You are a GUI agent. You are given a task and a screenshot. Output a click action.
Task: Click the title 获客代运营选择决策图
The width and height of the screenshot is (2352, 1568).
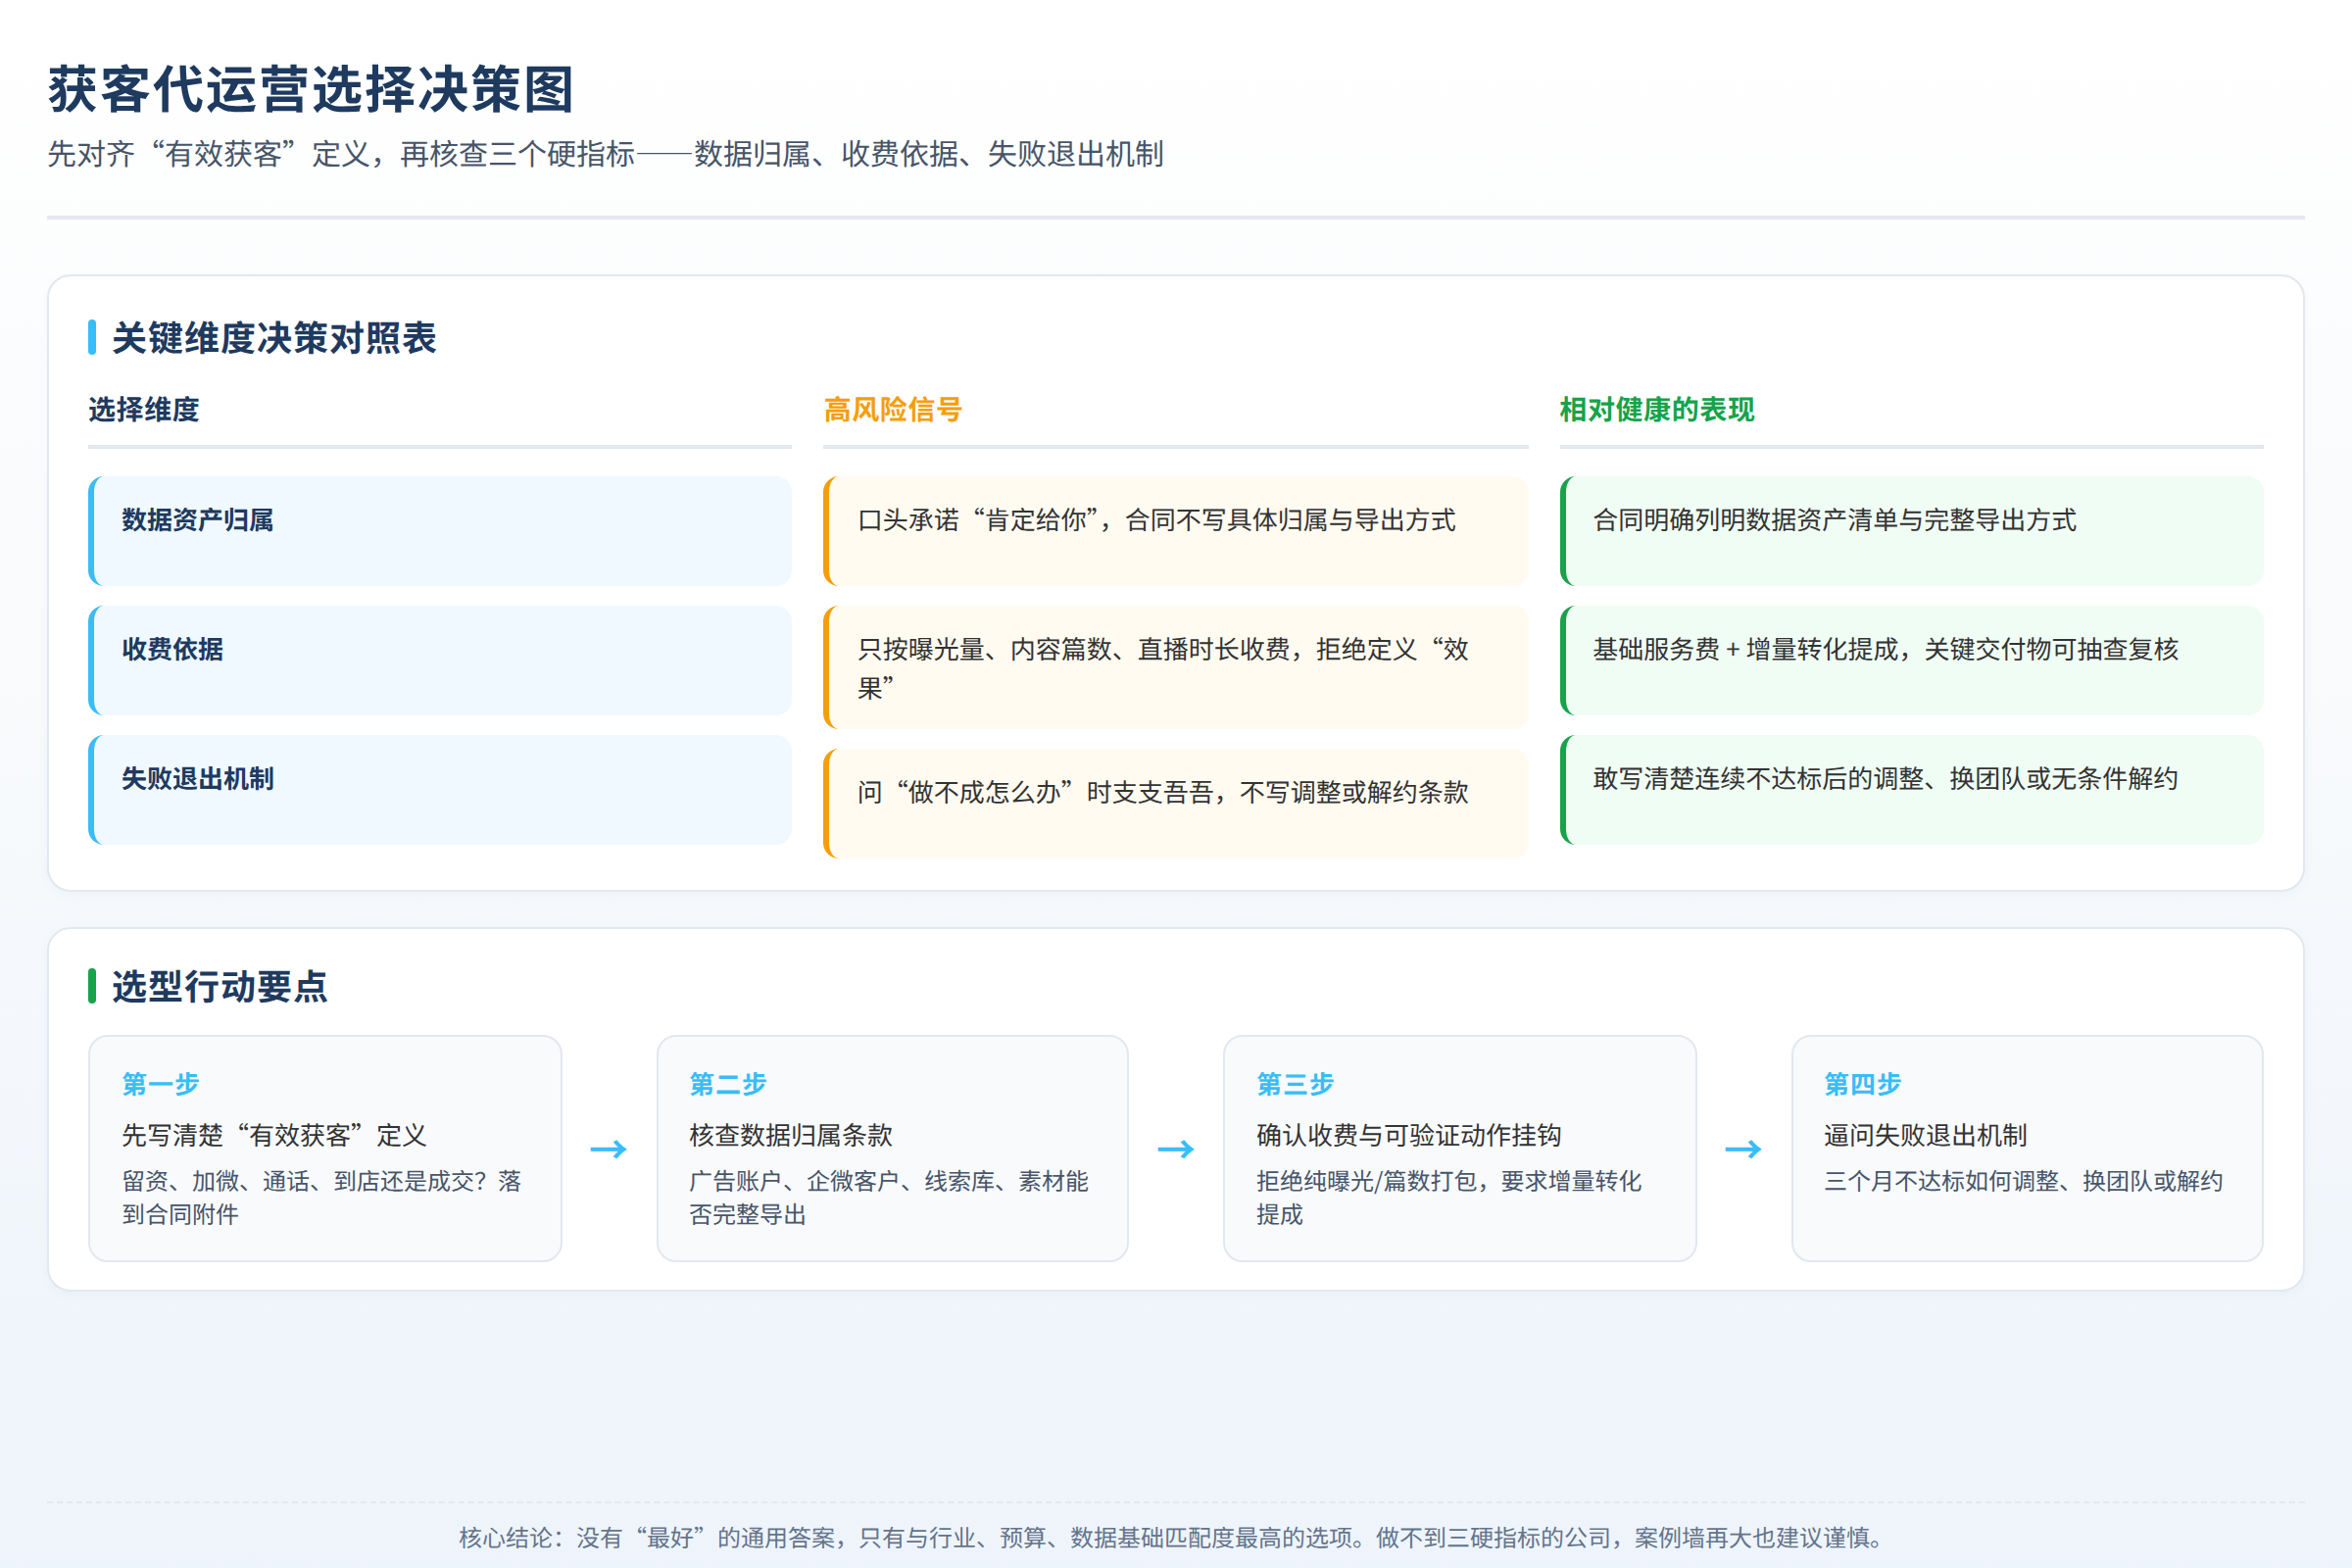(311, 90)
